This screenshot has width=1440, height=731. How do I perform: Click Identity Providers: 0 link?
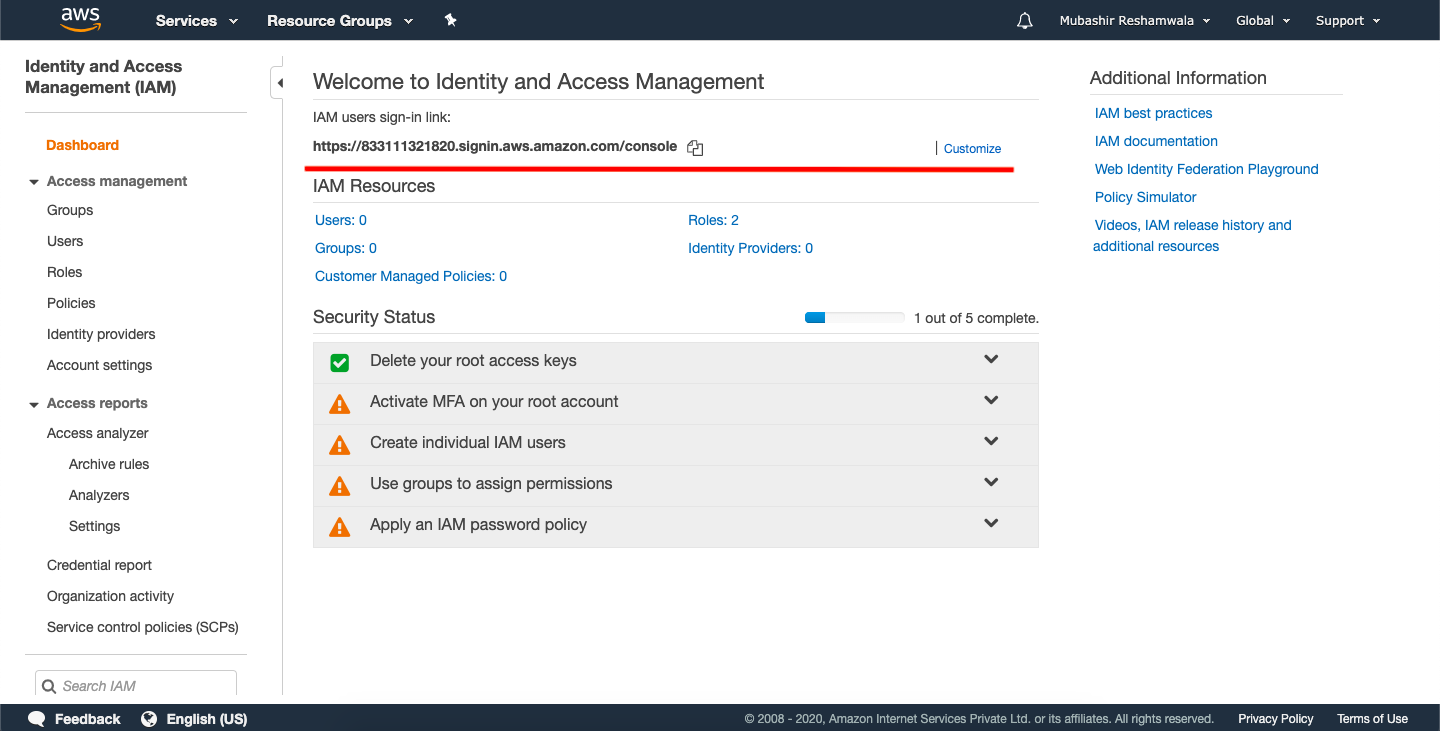(x=750, y=248)
